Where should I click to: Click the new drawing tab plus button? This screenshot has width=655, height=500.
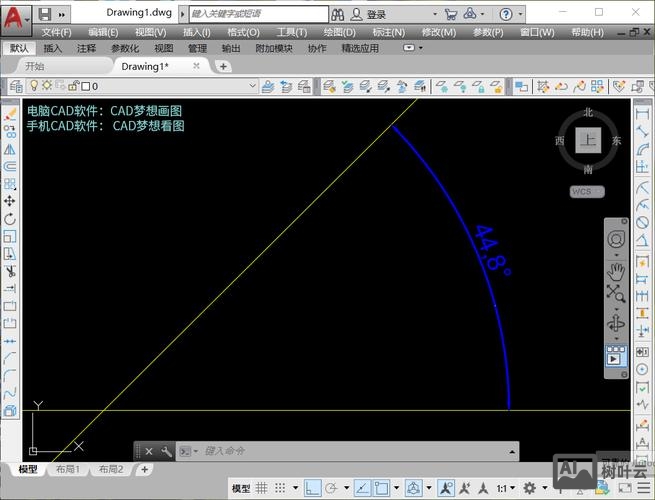(223, 66)
